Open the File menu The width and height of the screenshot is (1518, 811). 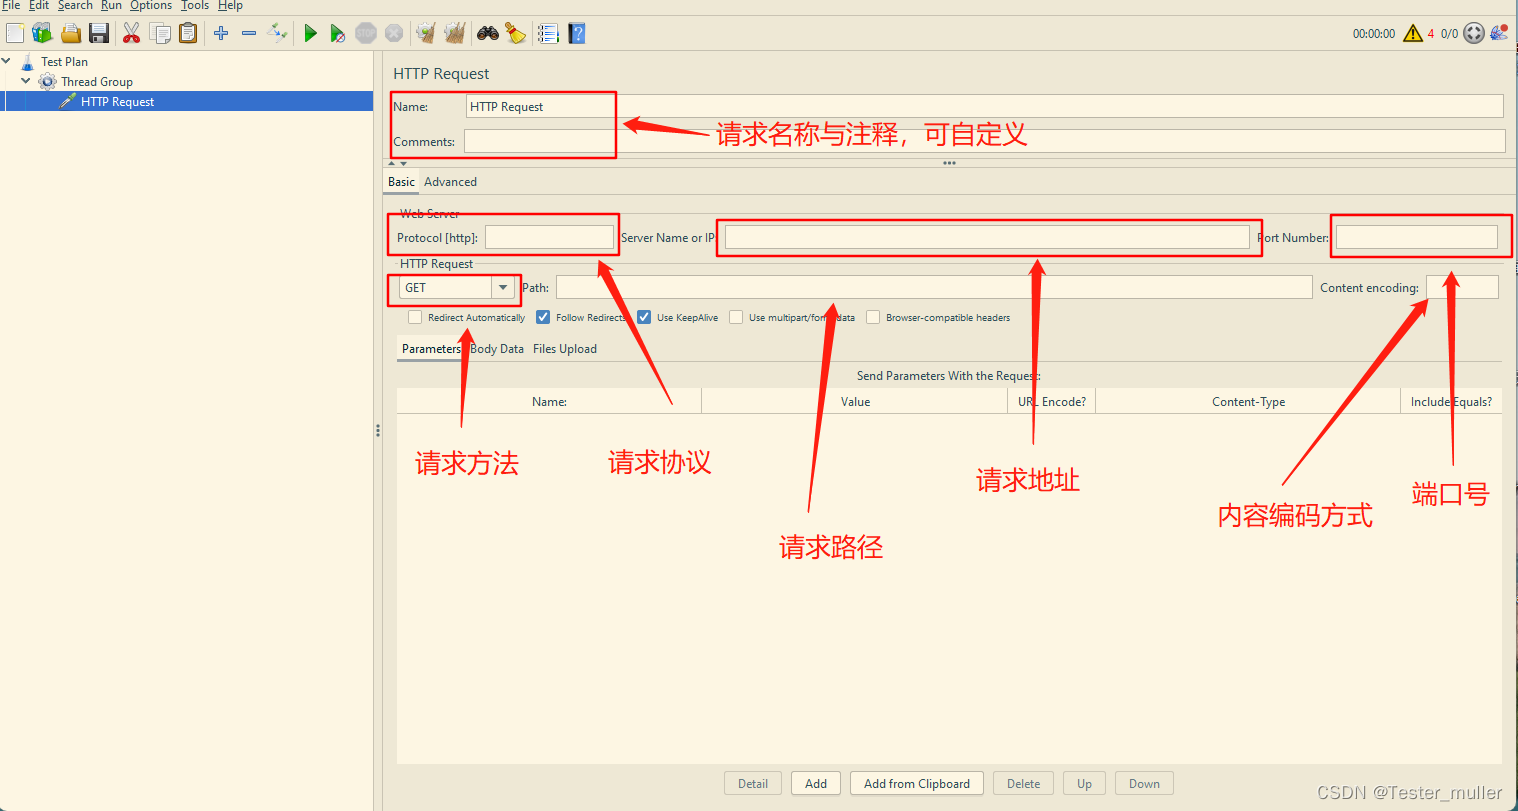11,6
